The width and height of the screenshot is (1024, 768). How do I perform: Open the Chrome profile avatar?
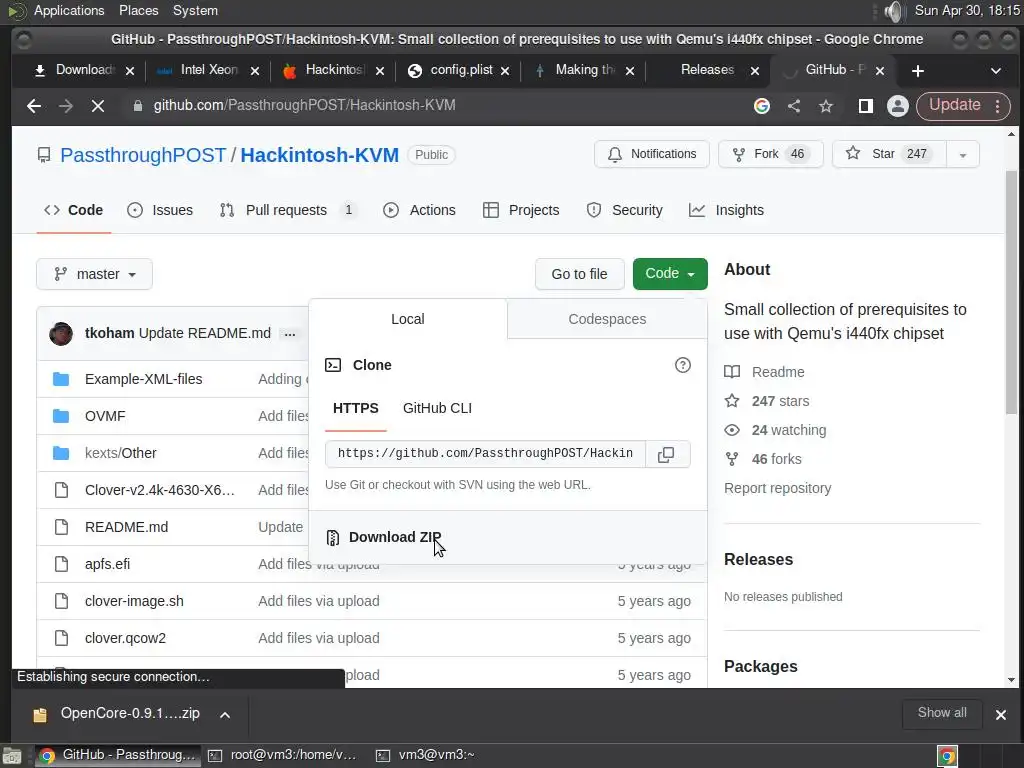click(898, 106)
